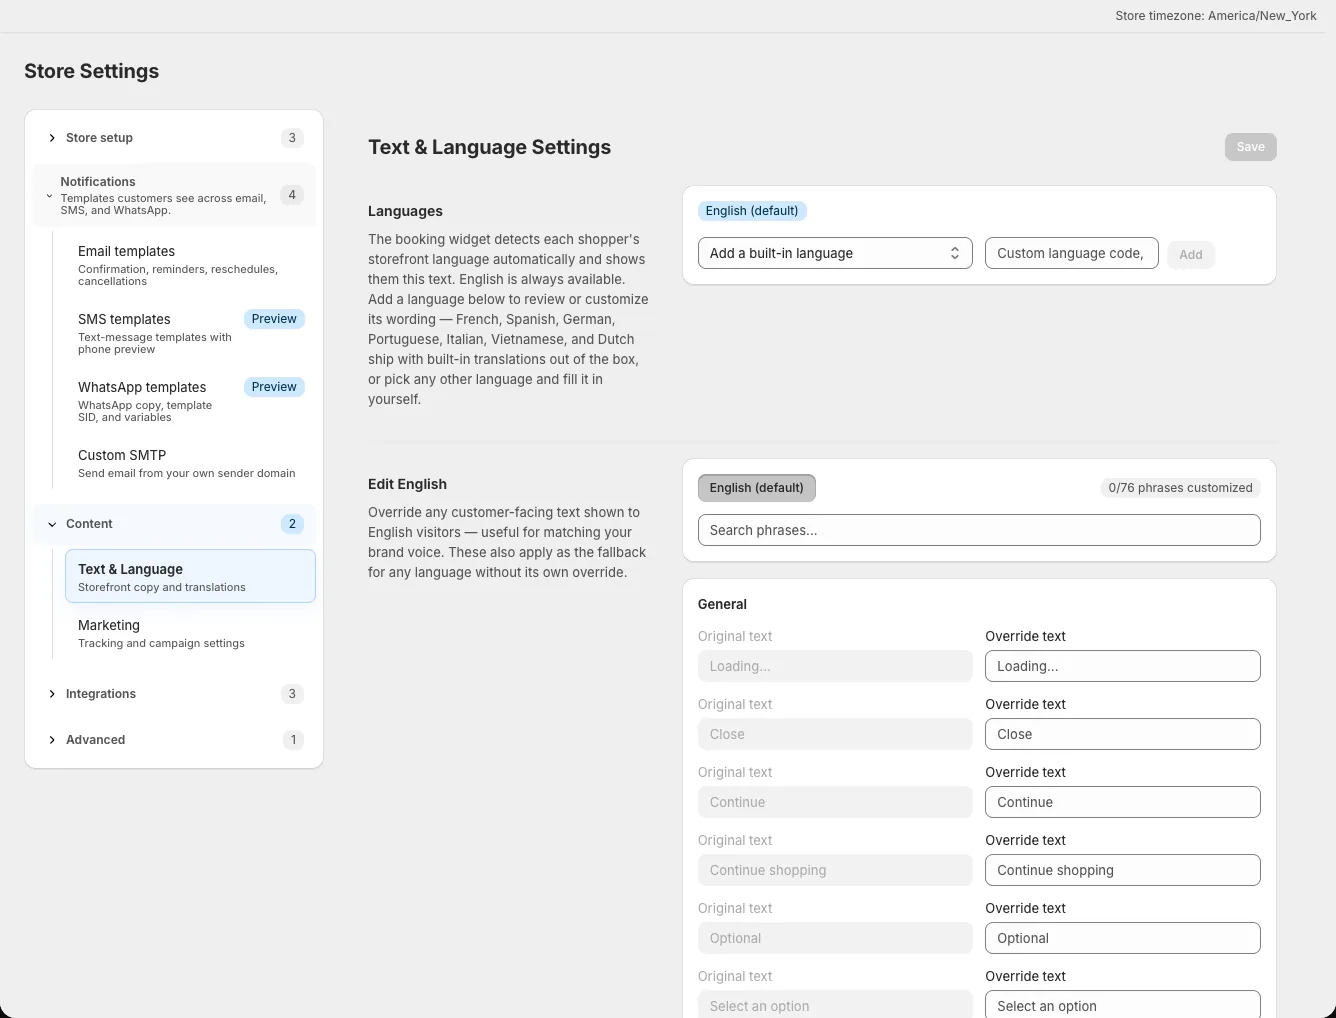Edit the Loading... override text field

(x=1123, y=666)
